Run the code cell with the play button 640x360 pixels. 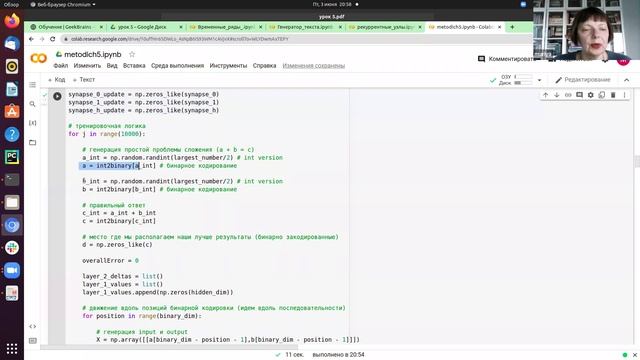(x=57, y=96)
